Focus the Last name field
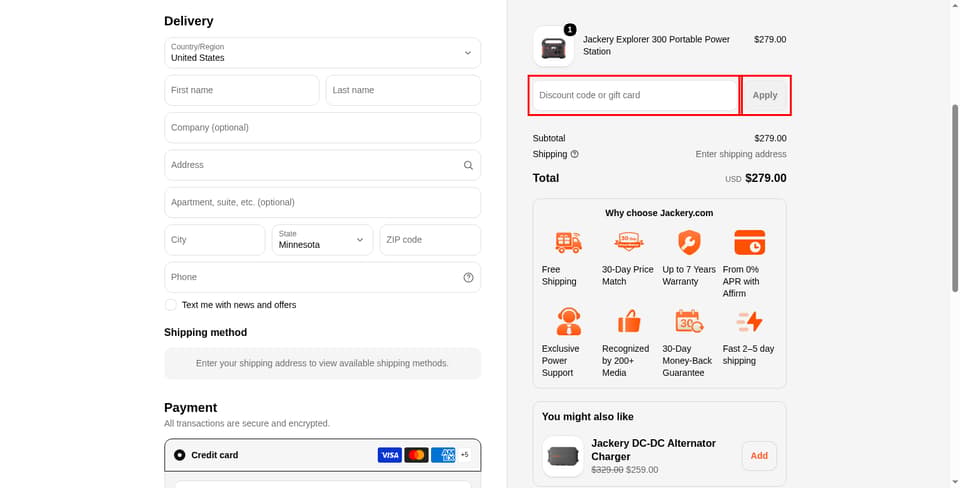 403,91
